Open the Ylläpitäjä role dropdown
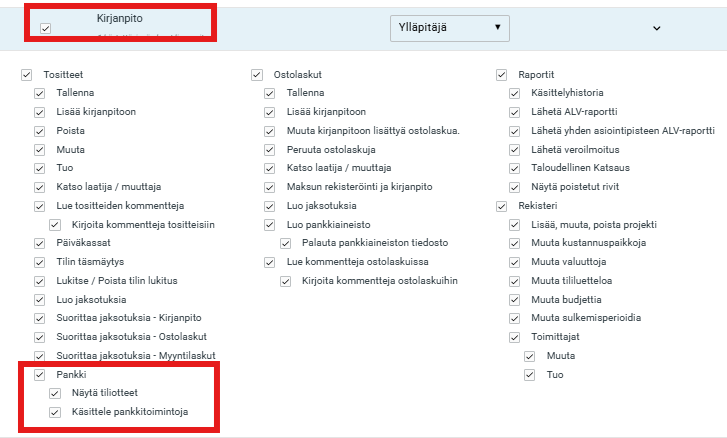 [x=448, y=28]
